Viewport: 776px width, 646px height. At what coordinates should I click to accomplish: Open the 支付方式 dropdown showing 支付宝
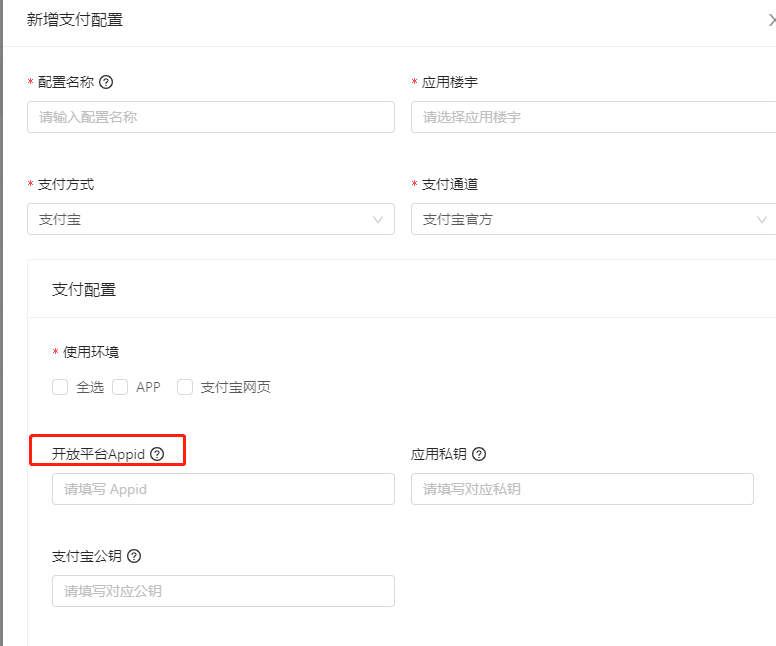click(x=200, y=219)
